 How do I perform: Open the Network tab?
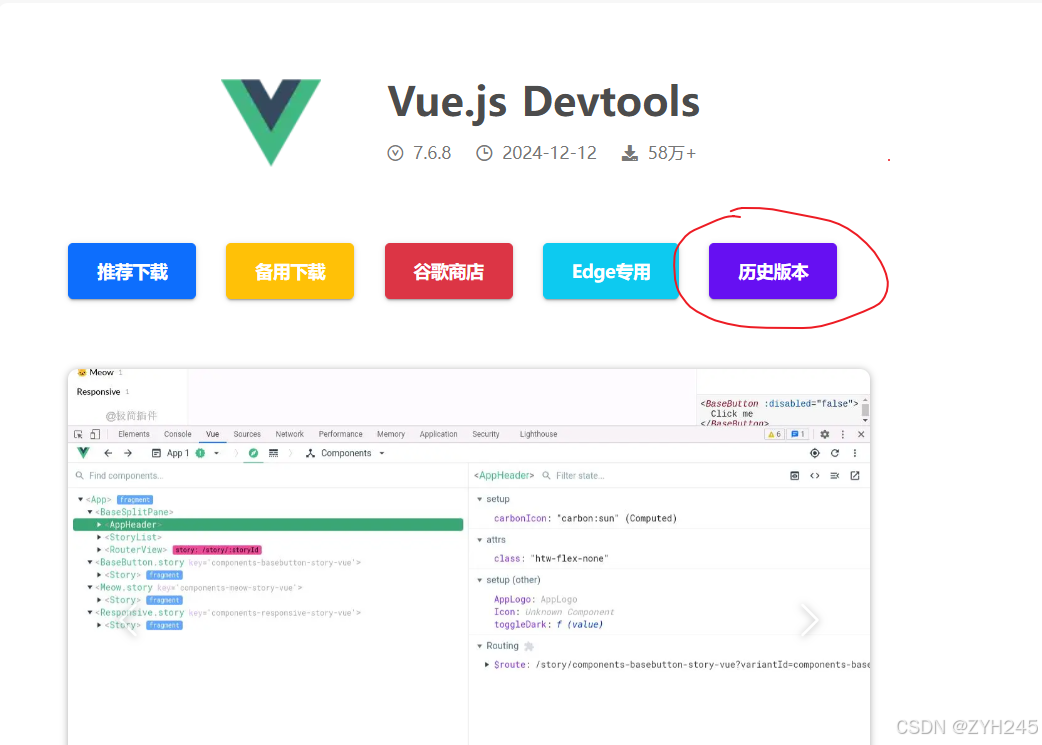[x=290, y=434]
